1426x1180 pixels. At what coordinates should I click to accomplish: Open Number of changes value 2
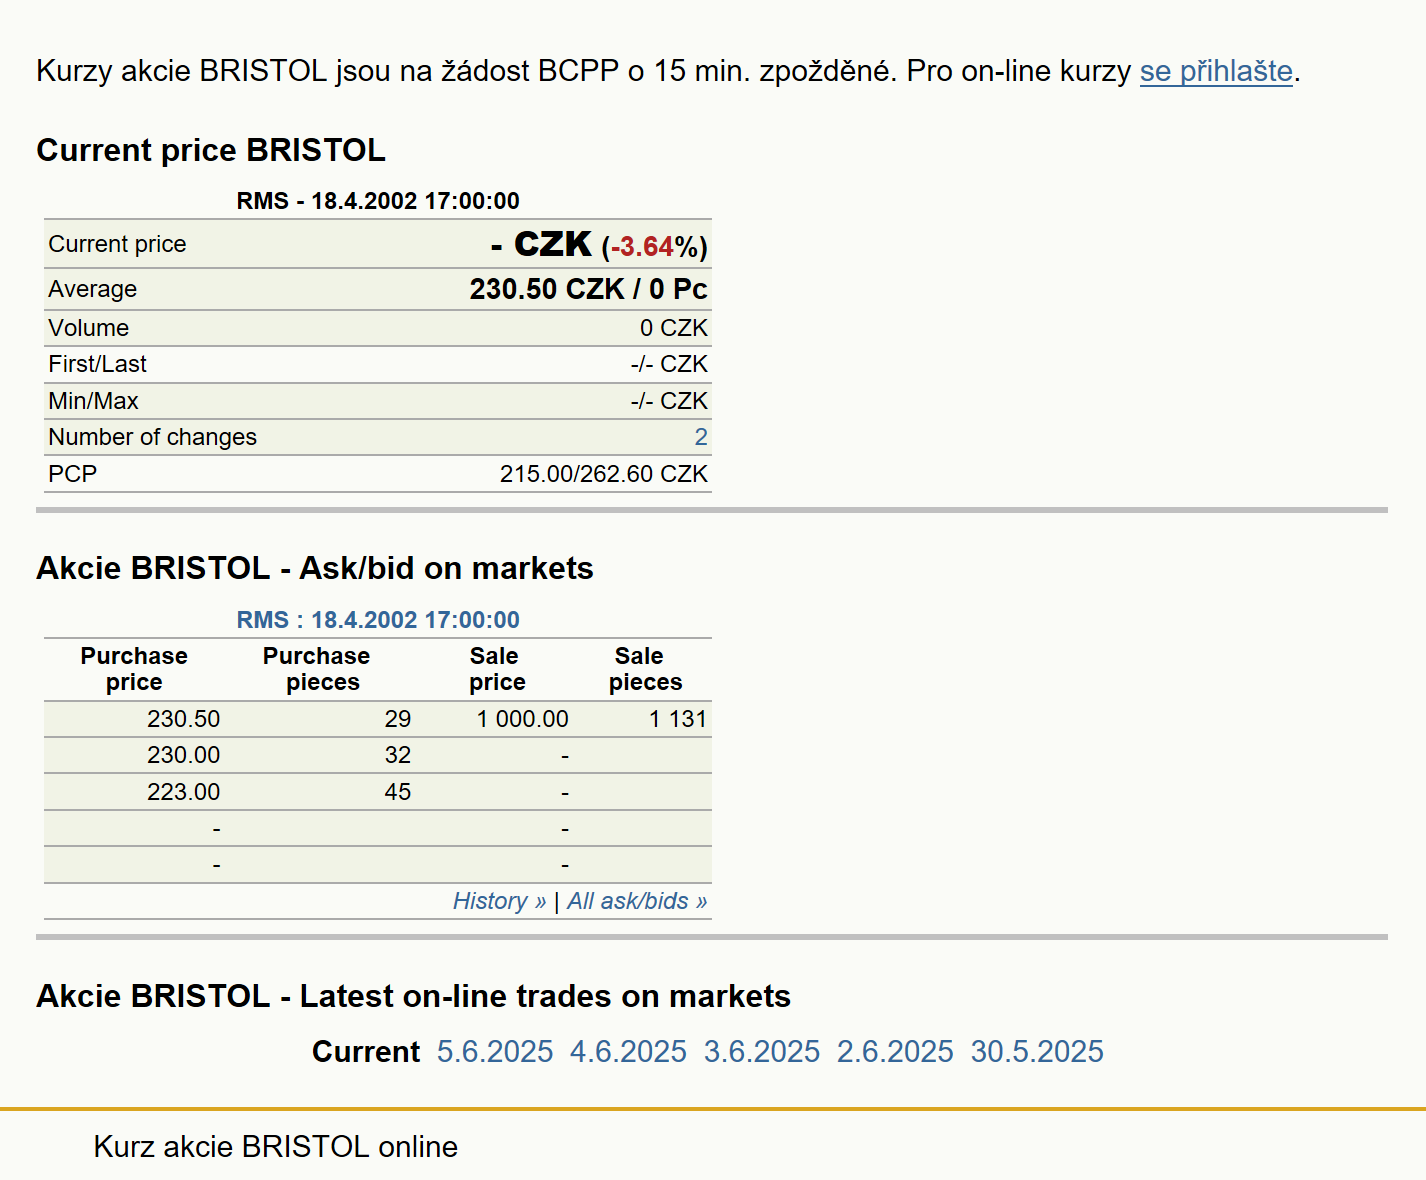[x=701, y=437]
